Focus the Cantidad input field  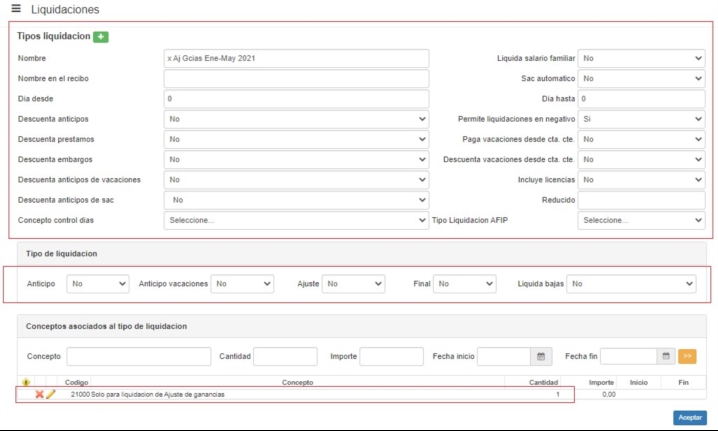pos(285,356)
